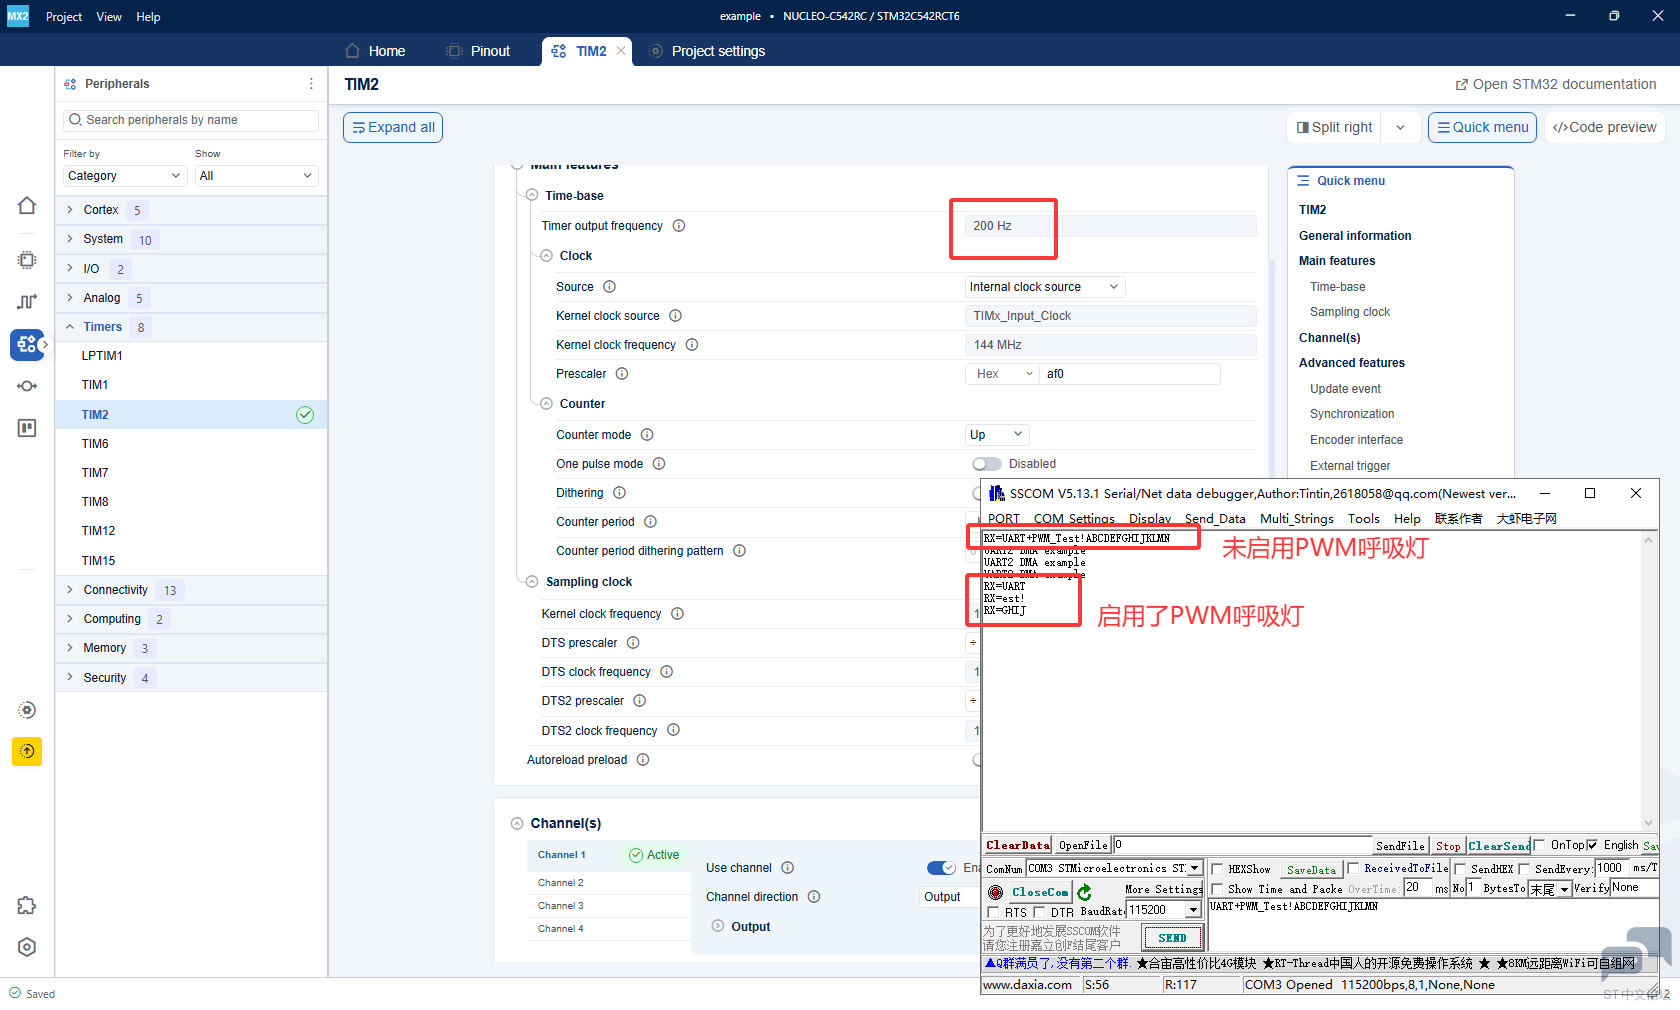Expand the Connectivity peripherals group

tap(69, 590)
